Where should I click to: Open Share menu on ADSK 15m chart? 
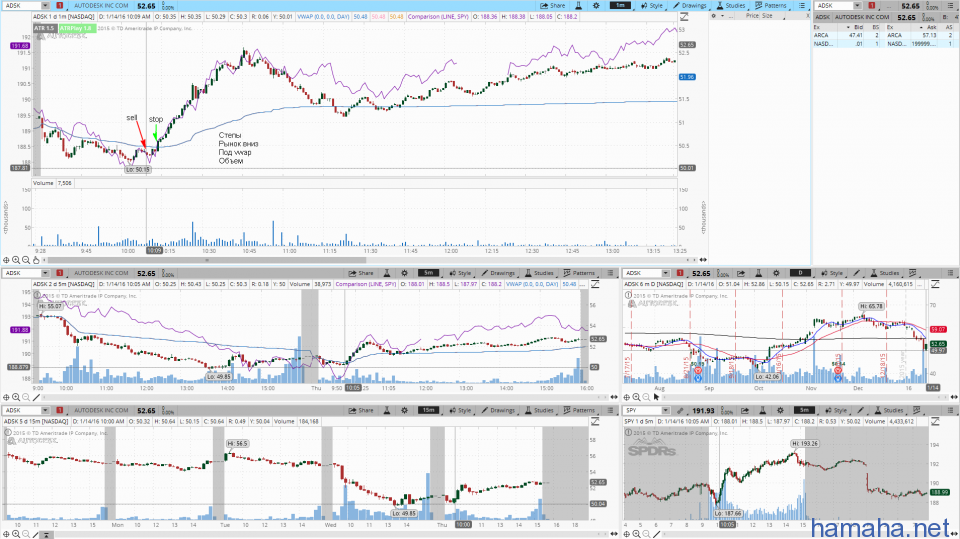[361, 410]
